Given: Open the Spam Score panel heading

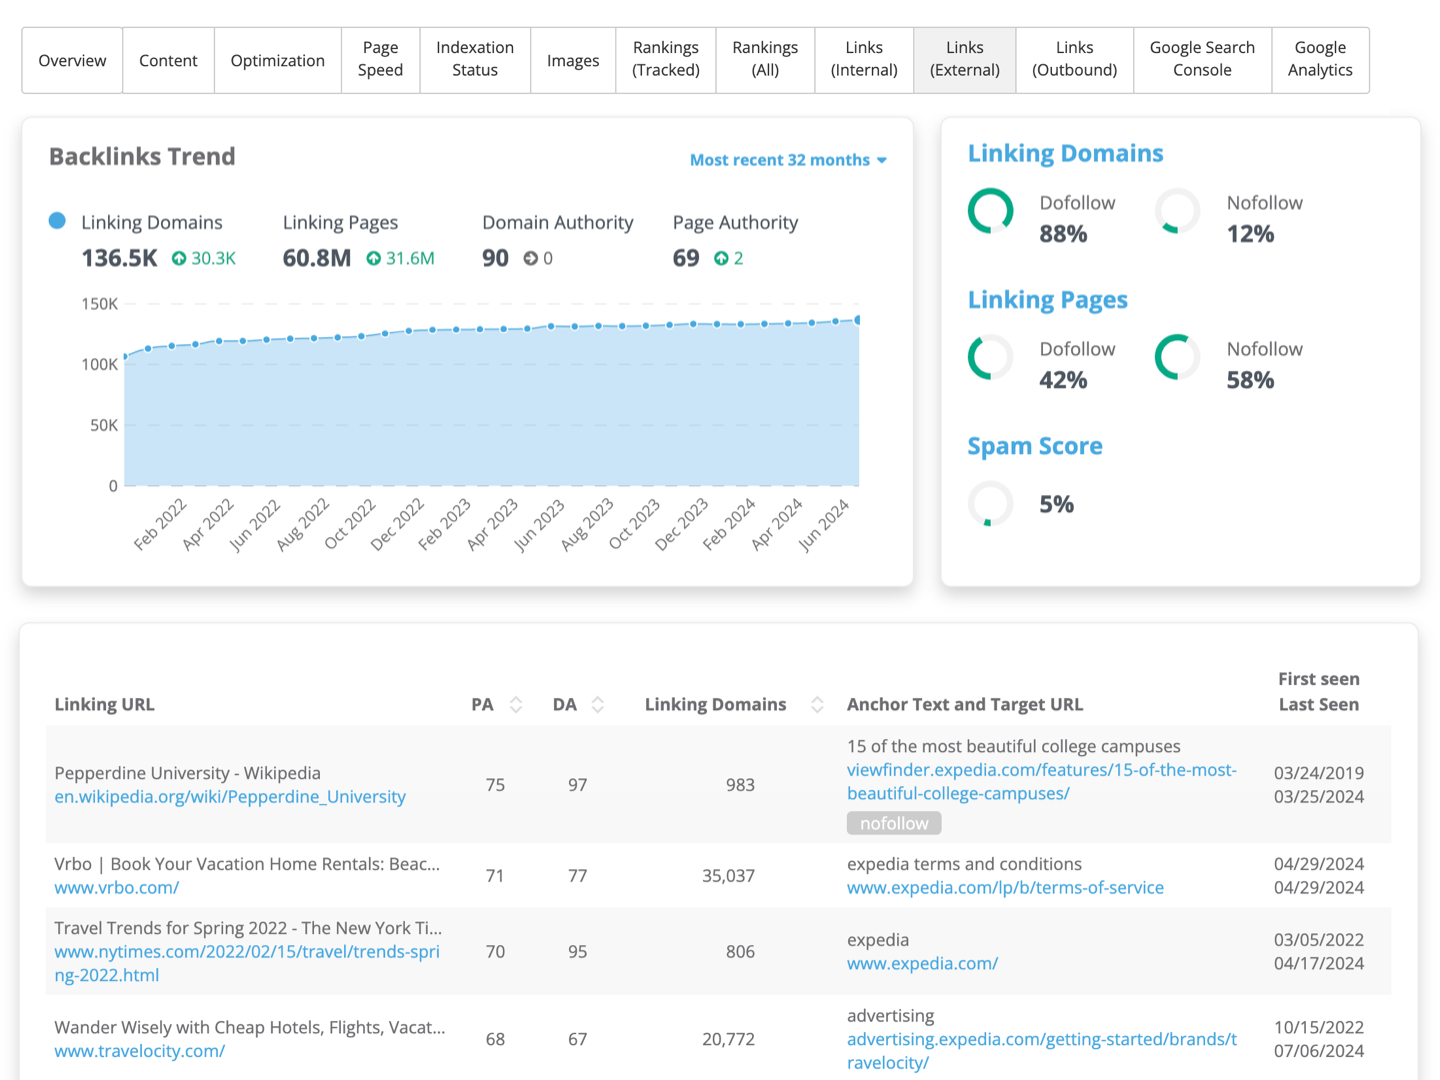Looking at the screenshot, I should 1035,446.
